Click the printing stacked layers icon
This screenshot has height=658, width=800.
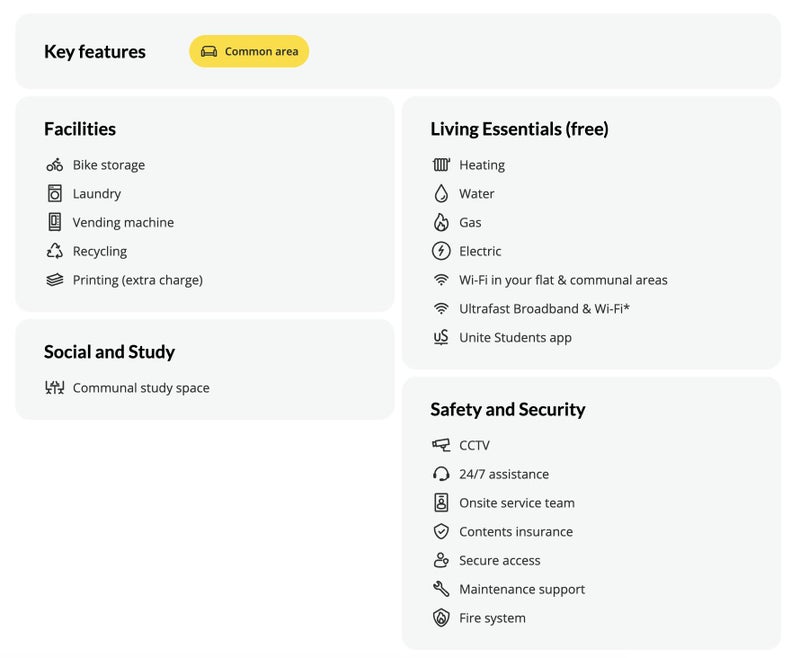coord(55,280)
